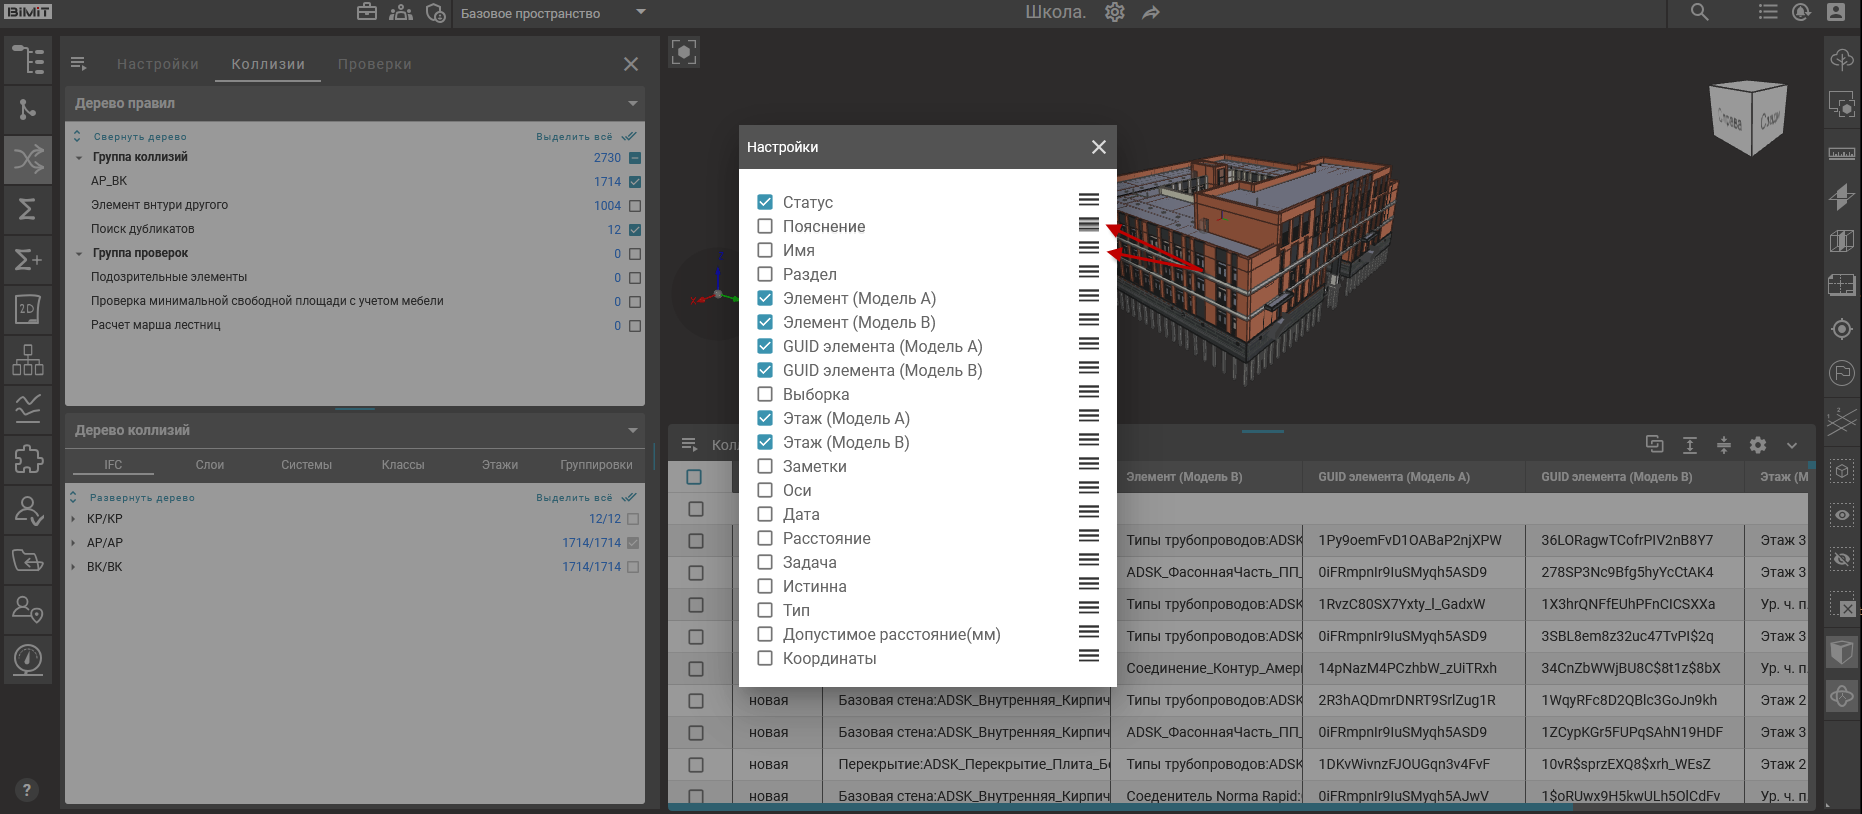Switch to the Проверки tab
Viewport: 1862px width, 814px height.
[x=374, y=64]
